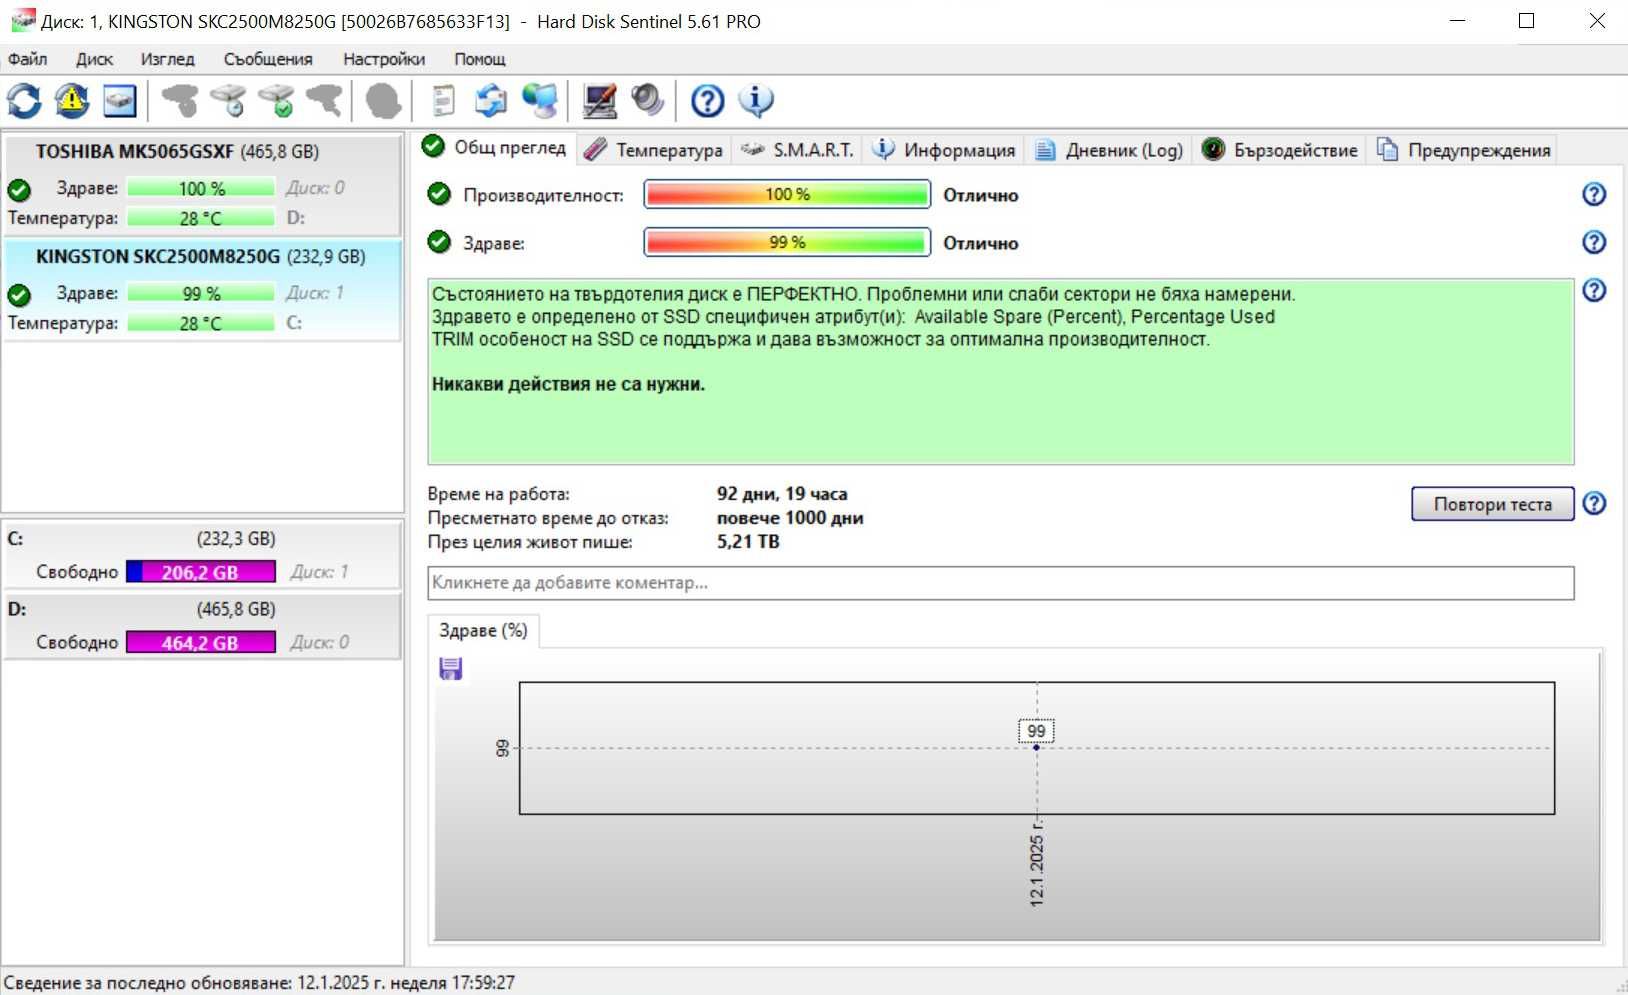Screen dimensions: 1628x995
Task: Click the speaker sound toolbar icon
Action: [647, 100]
